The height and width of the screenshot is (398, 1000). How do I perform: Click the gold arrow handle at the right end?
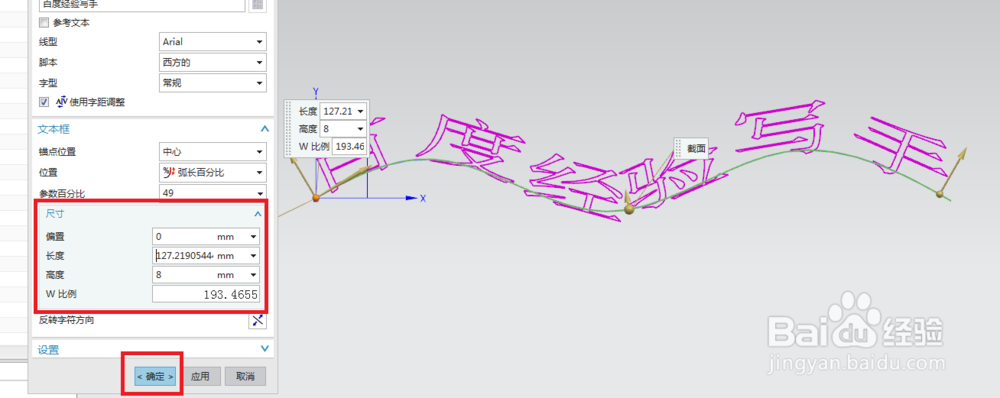(962, 154)
